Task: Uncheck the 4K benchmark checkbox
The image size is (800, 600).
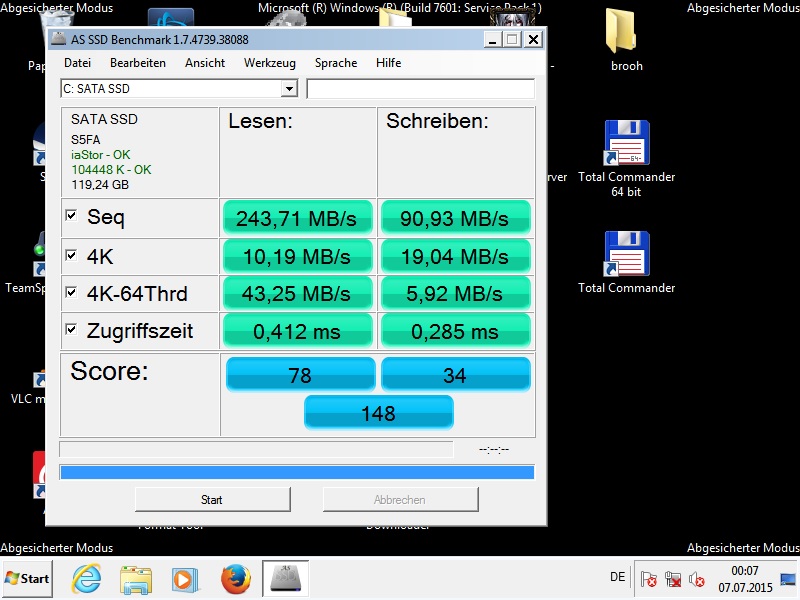Action: click(71, 255)
